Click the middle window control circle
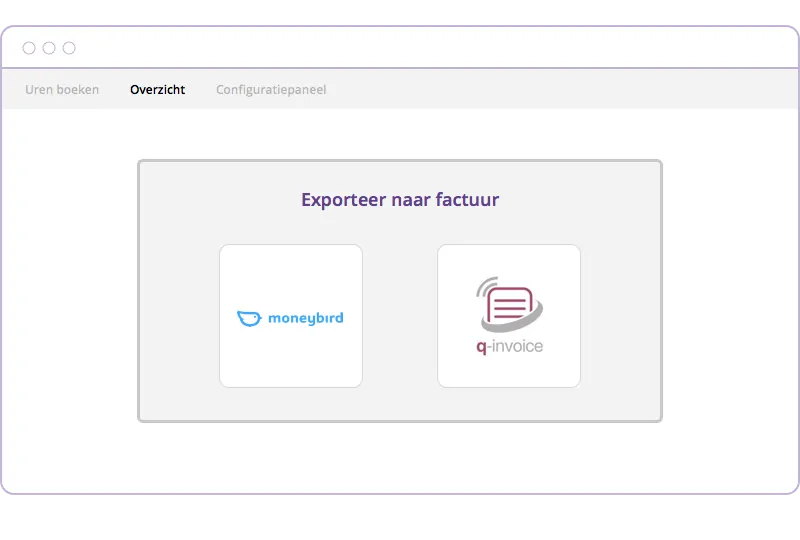 [x=49, y=48]
